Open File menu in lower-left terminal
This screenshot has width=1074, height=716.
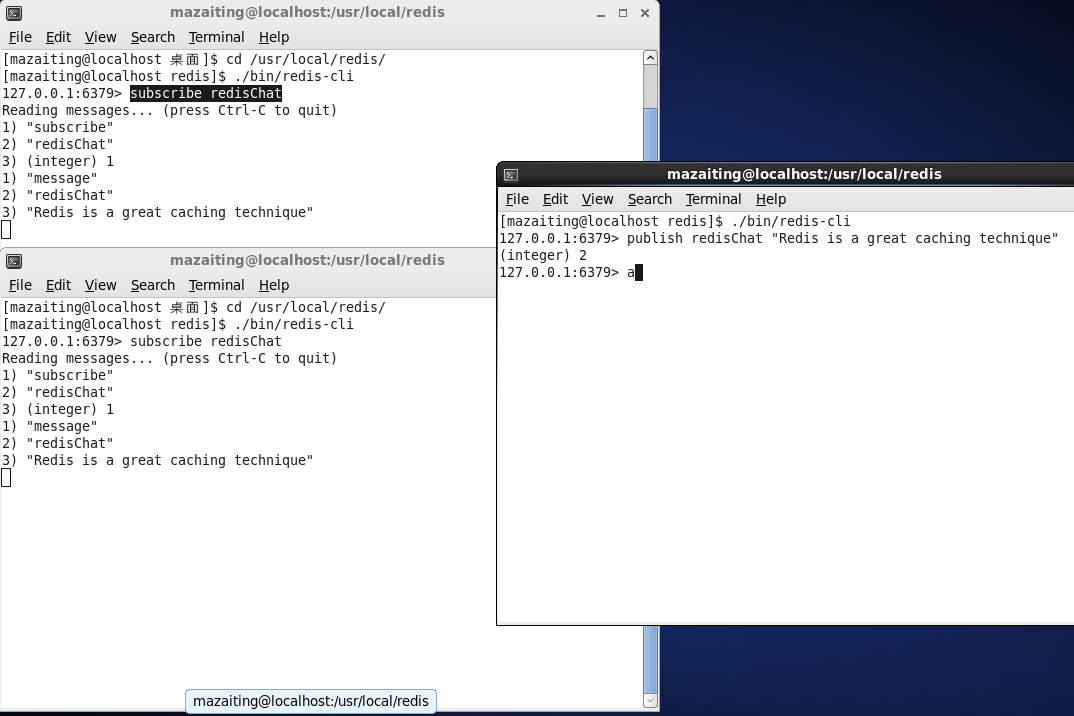pos(20,285)
